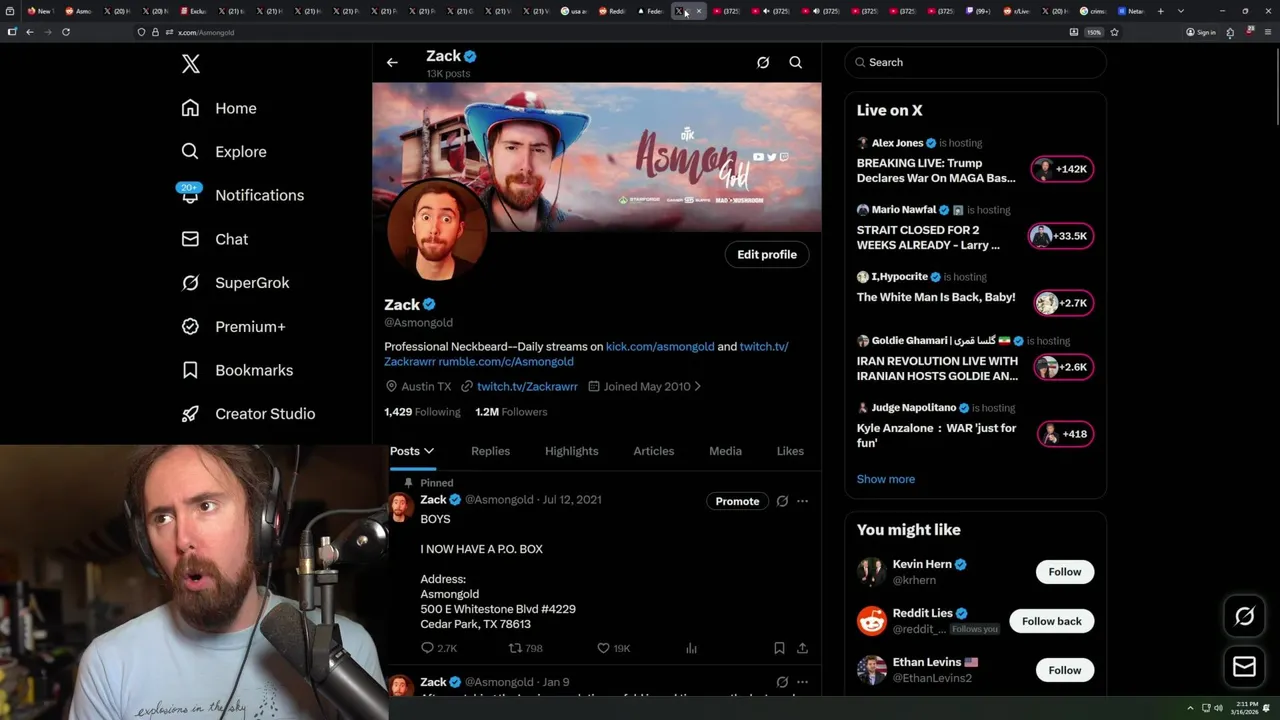Screen dimensions: 1280x720
Task: Follow Ethan Levins
Action: (1065, 670)
